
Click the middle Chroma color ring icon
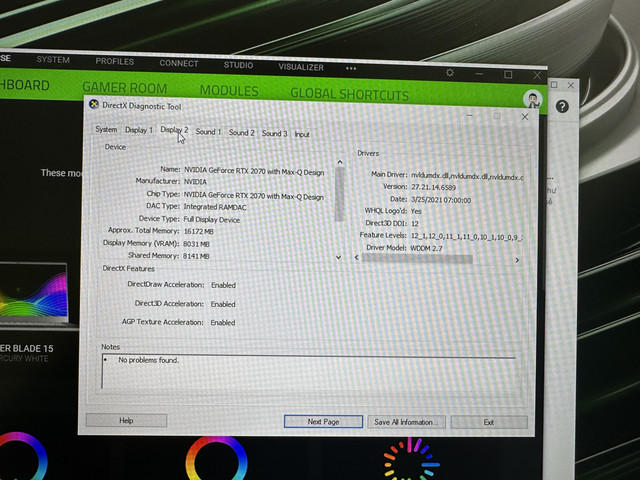tap(216, 458)
